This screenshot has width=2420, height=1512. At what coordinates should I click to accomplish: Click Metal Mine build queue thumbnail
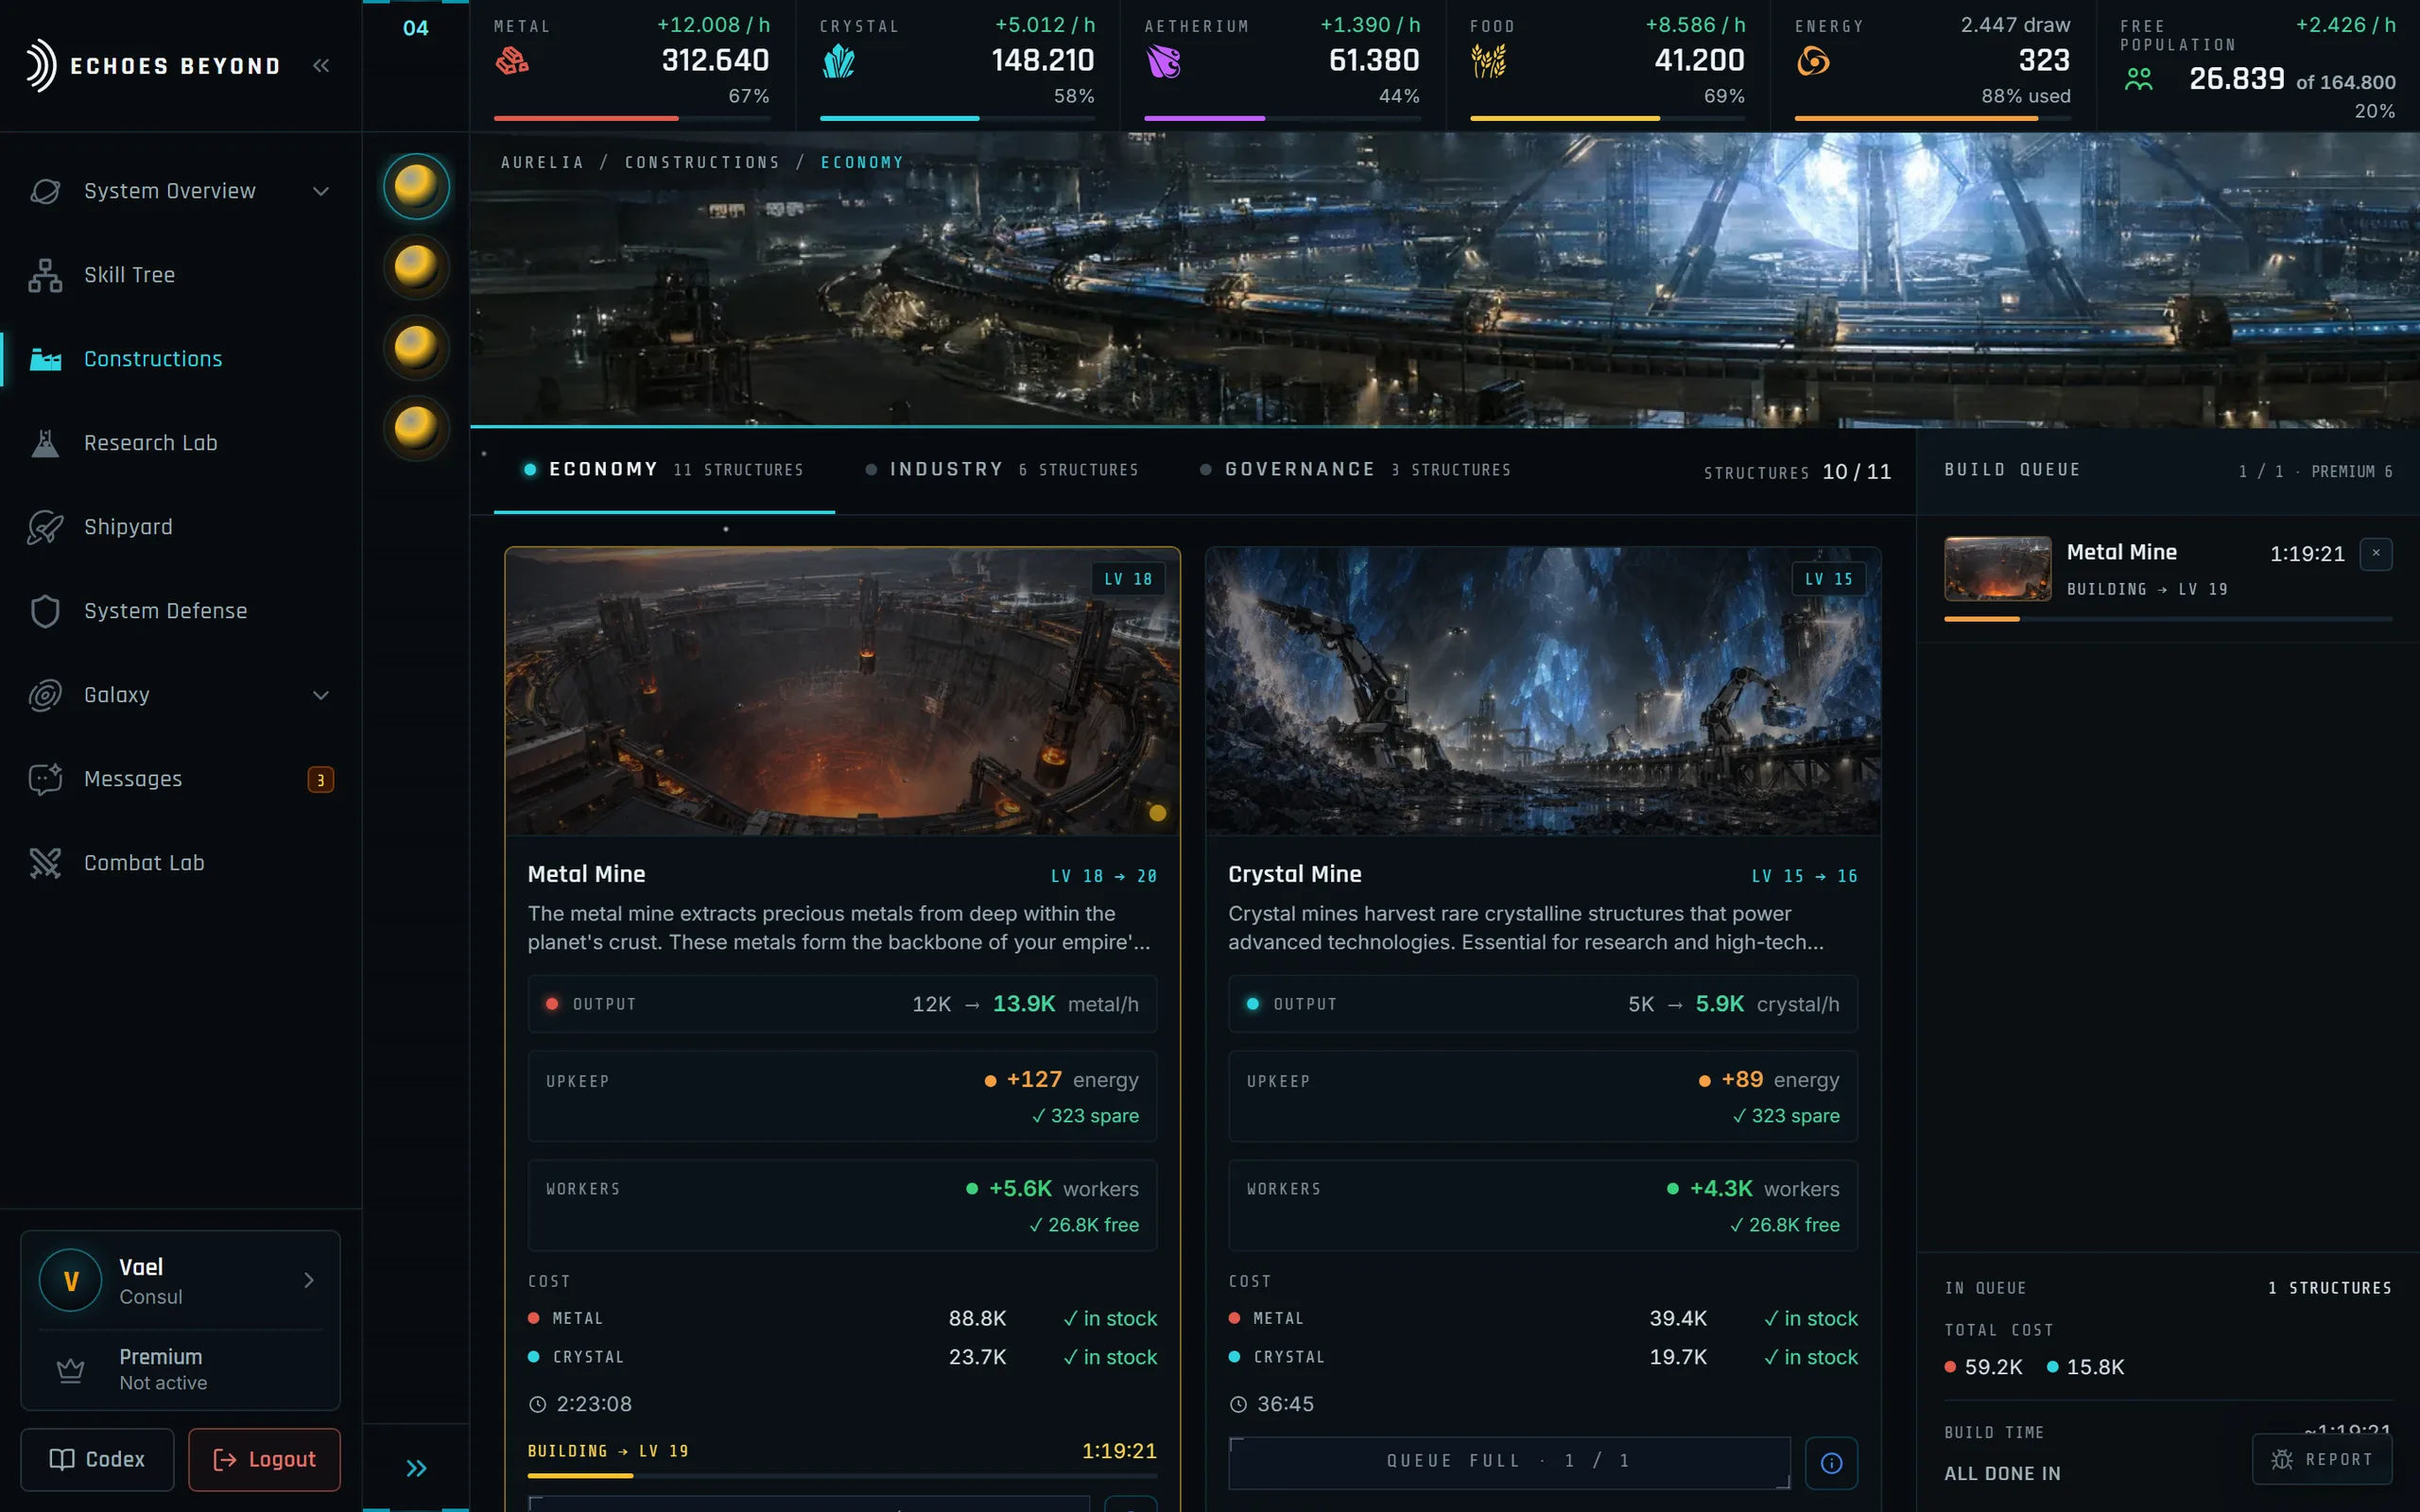click(x=1997, y=568)
